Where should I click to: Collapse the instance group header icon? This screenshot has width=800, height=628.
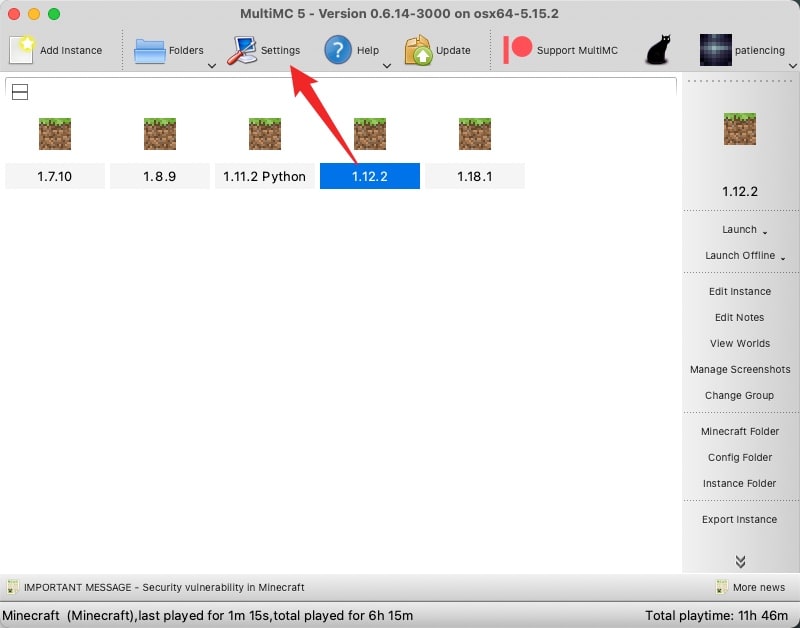pyautogui.click(x=20, y=92)
